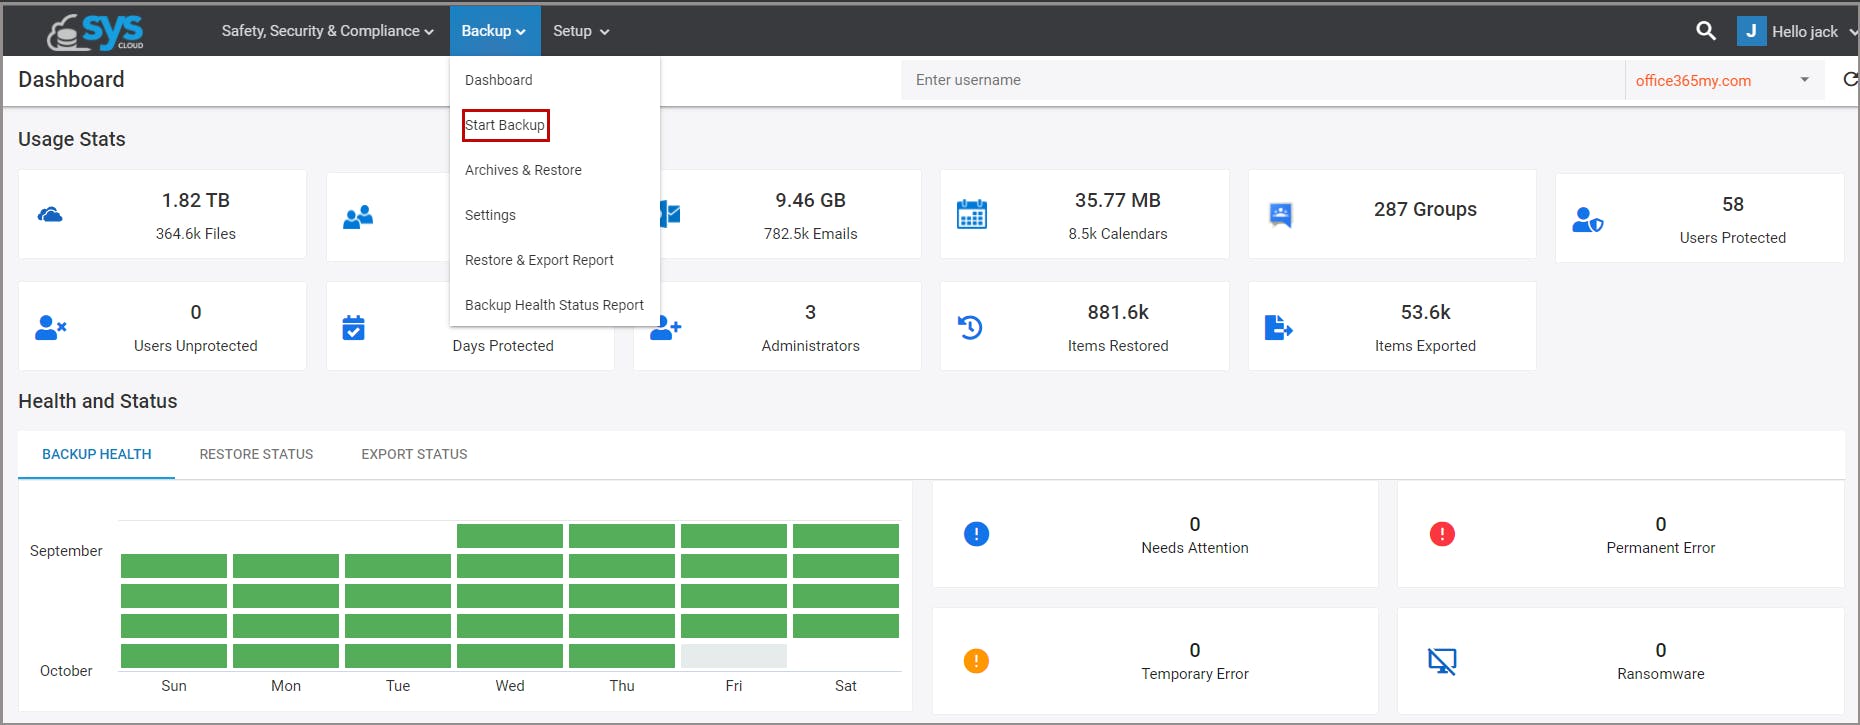Click the 9.46 GB value
Image resolution: width=1860 pixels, height=725 pixels.
tap(811, 200)
